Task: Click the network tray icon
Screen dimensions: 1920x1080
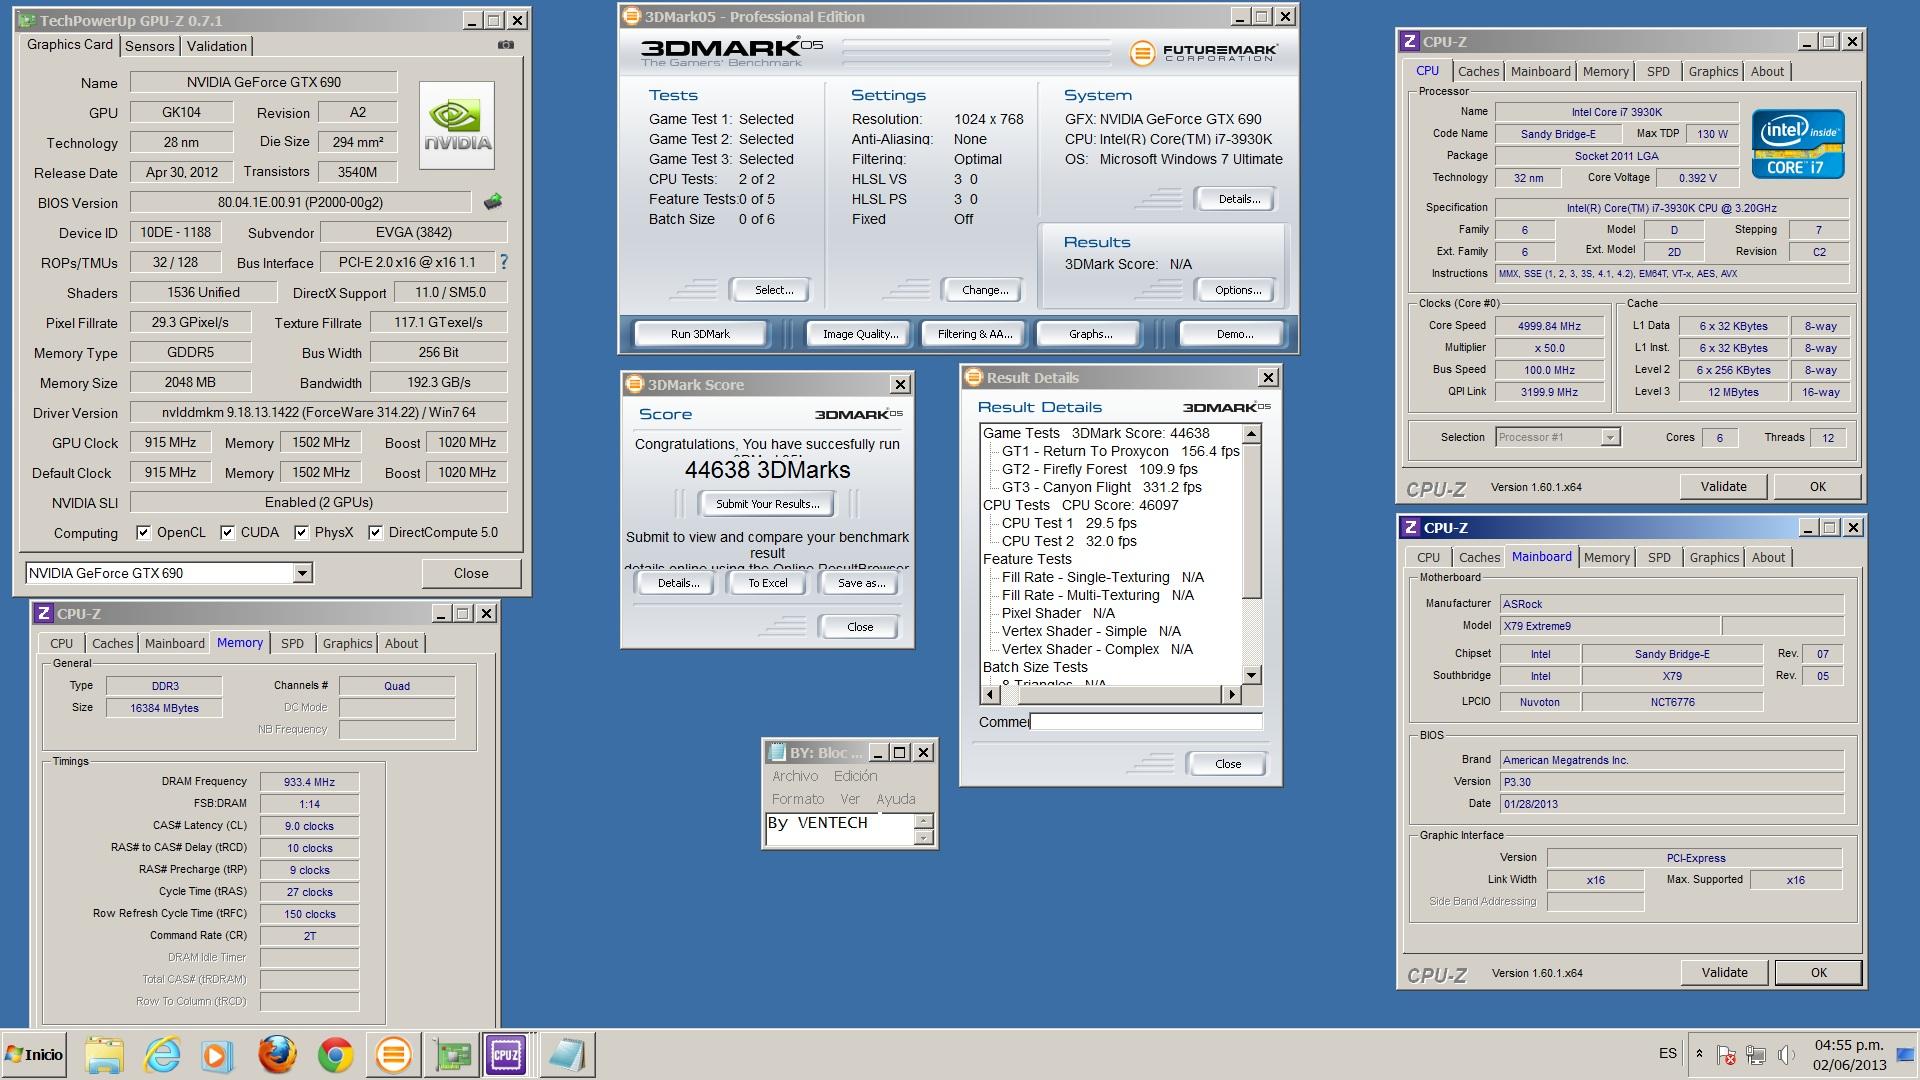Action: (1756, 1055)
